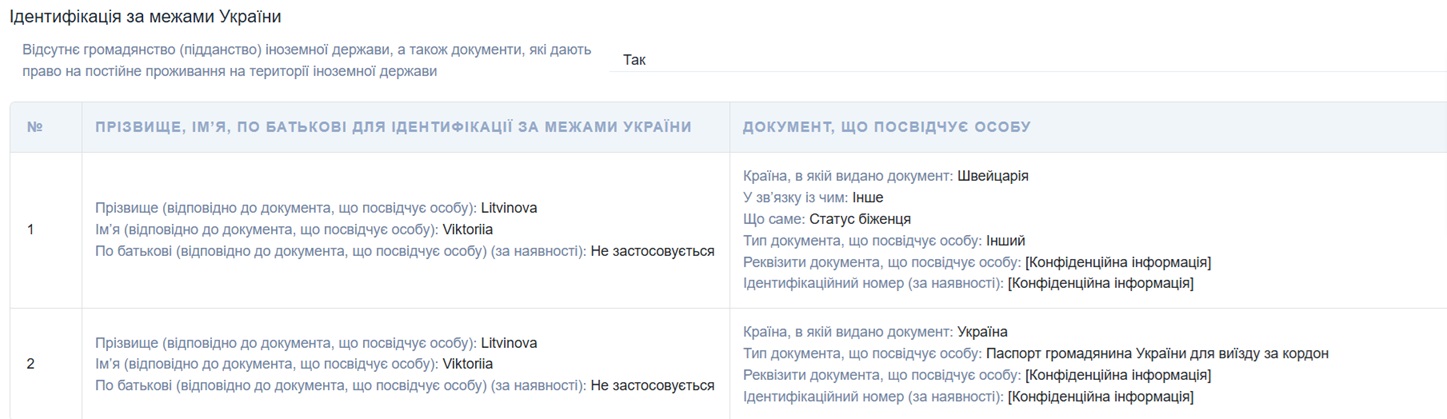Viewport: 1447px width, 419px height.
Task: Click "Не застосовується" patronymic in row one
Action: coord(652,251)
